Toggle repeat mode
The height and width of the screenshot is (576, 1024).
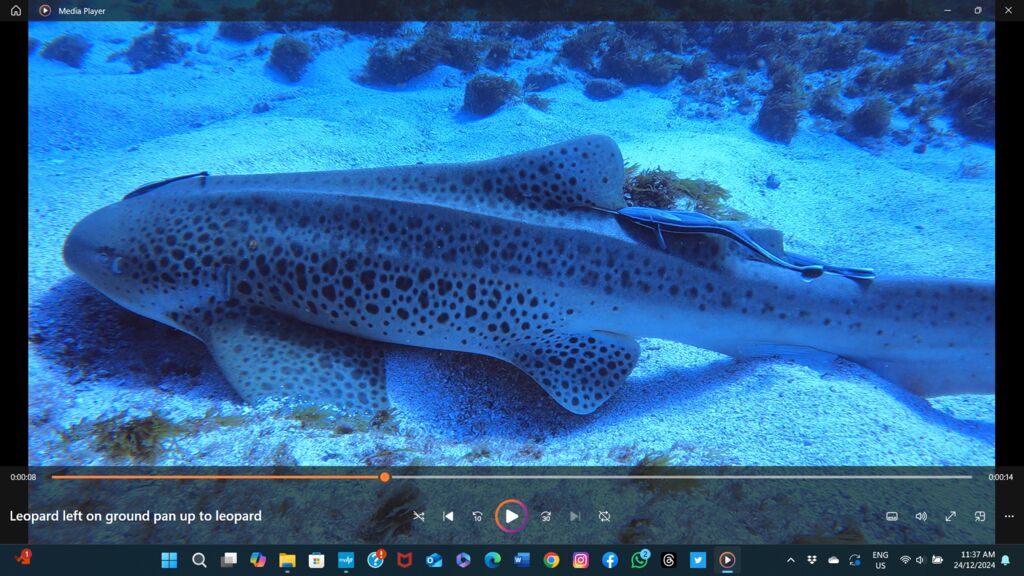(x=604, y=516)
